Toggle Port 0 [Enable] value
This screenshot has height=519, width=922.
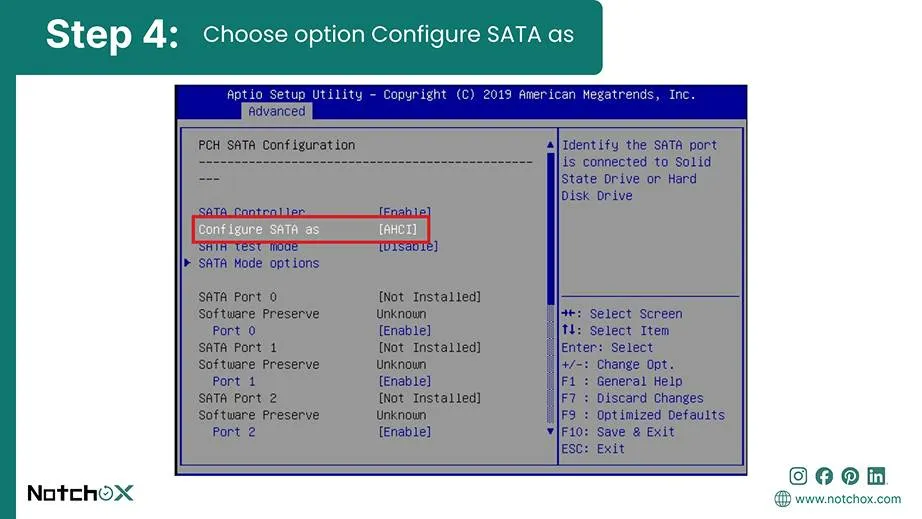(x=405, y=331)
